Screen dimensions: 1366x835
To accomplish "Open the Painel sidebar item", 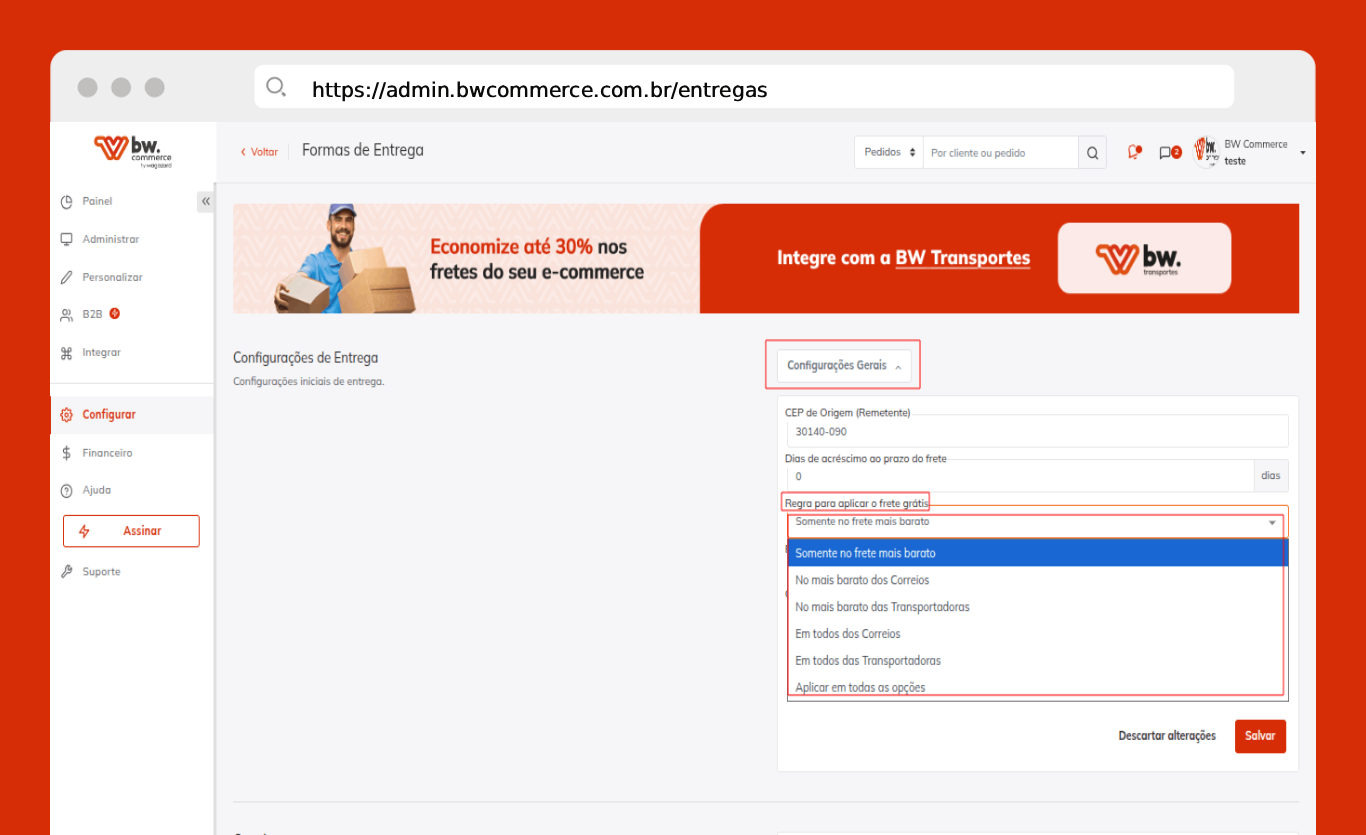I will tap(97, 201).
